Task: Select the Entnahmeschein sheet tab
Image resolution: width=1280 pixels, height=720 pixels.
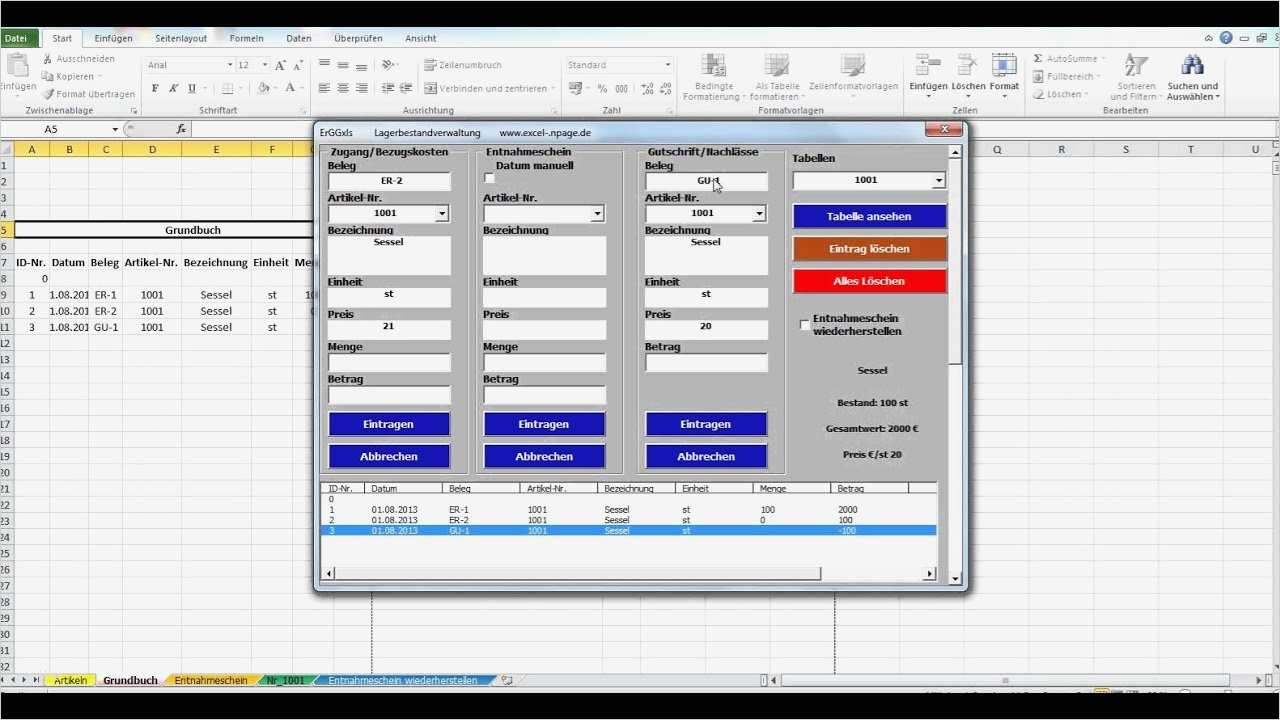Action: [x=209, y=680]
